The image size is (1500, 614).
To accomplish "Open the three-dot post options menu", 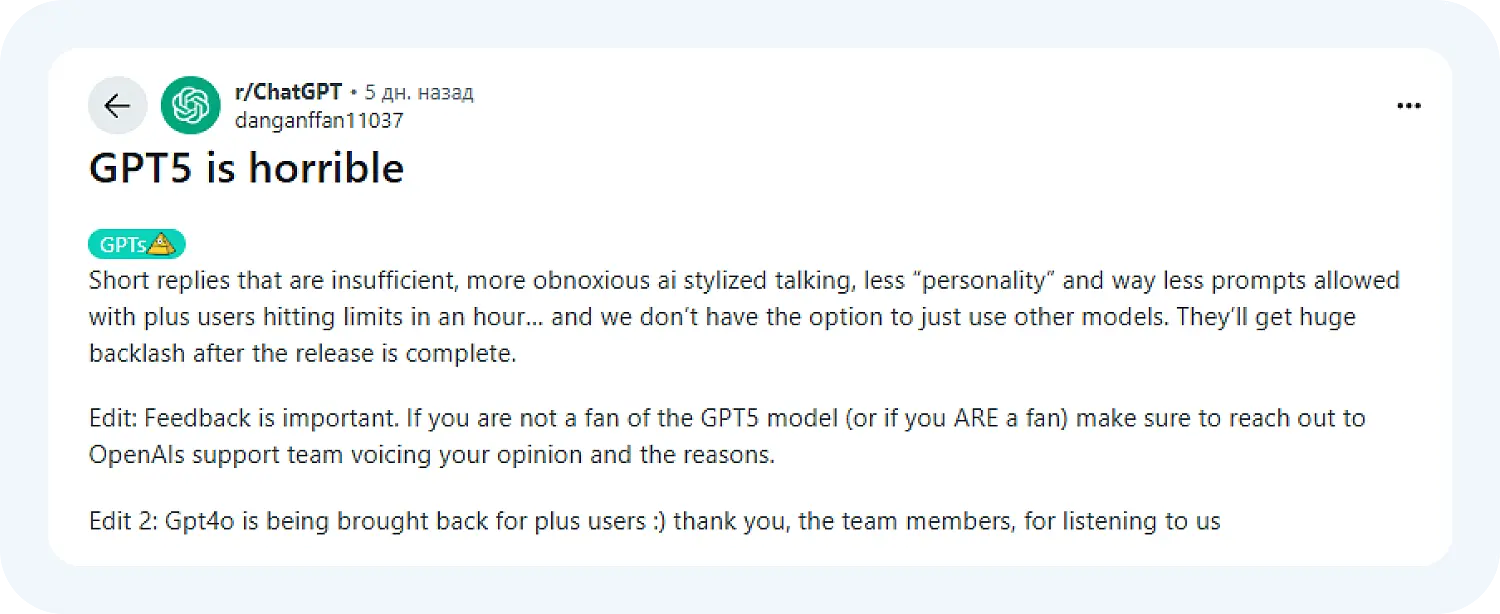I will pos(1408,106).
